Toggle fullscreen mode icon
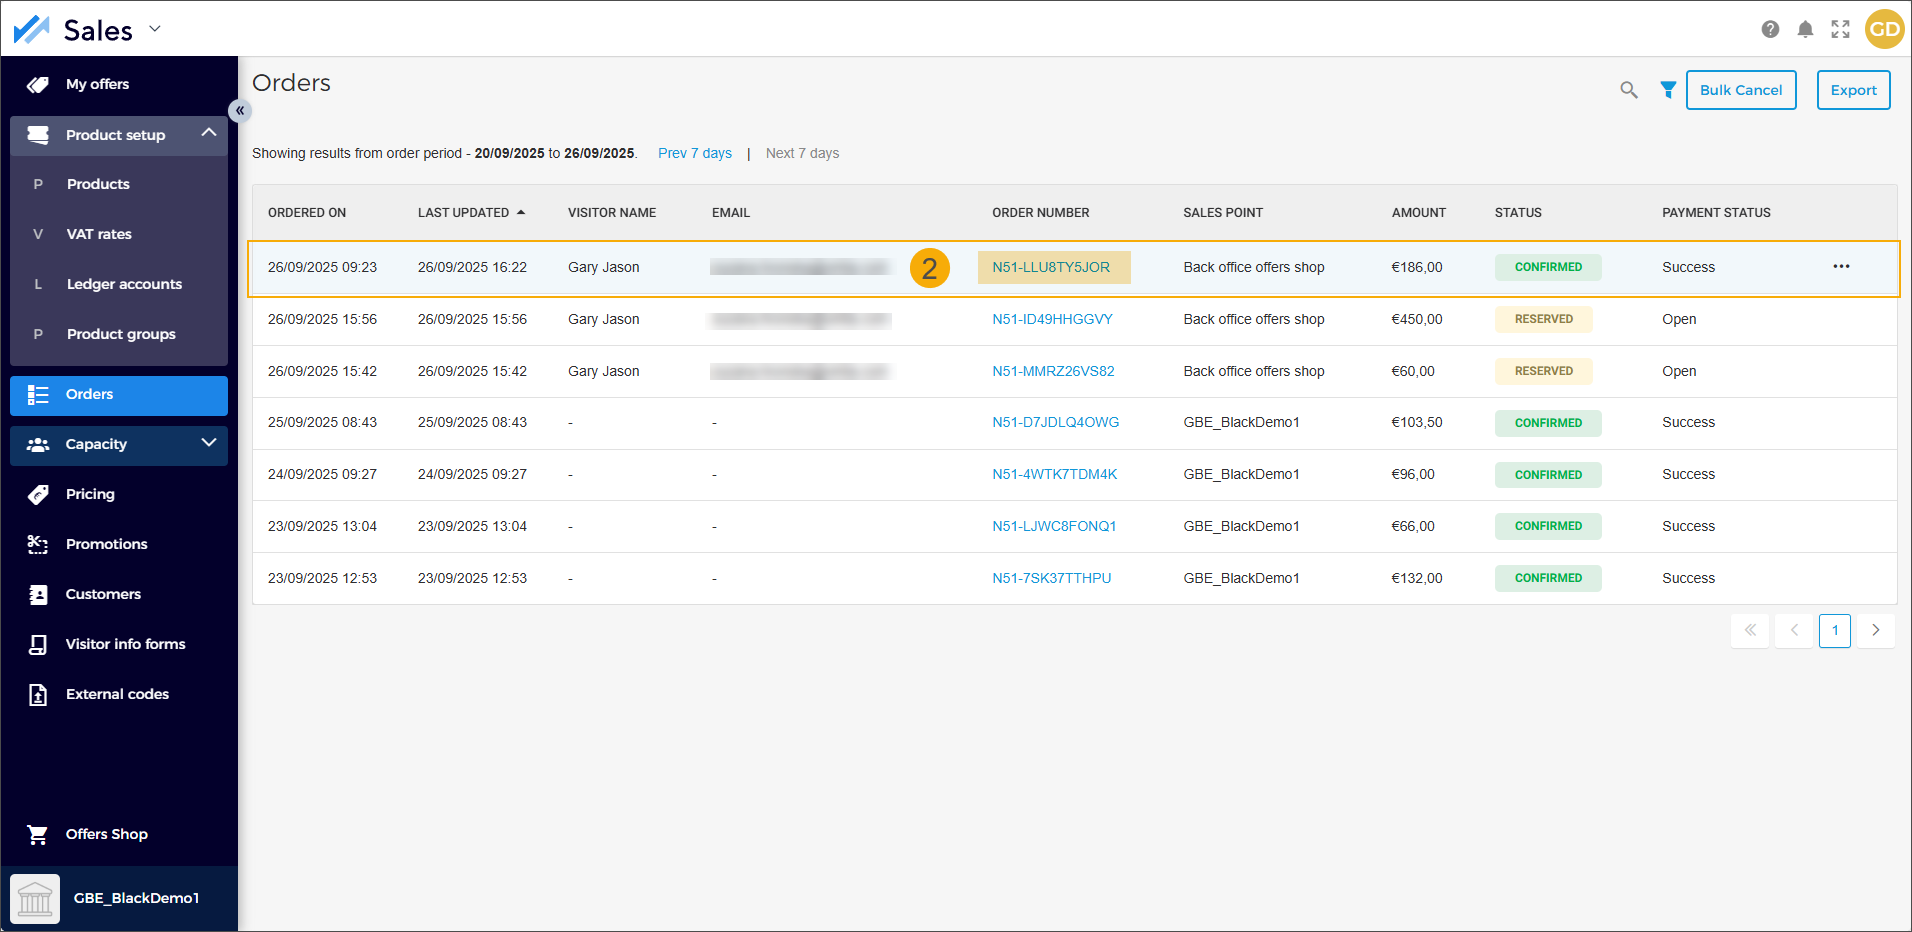The image size is (1912, 932). pyautogui.click(x=1840, y=29)
